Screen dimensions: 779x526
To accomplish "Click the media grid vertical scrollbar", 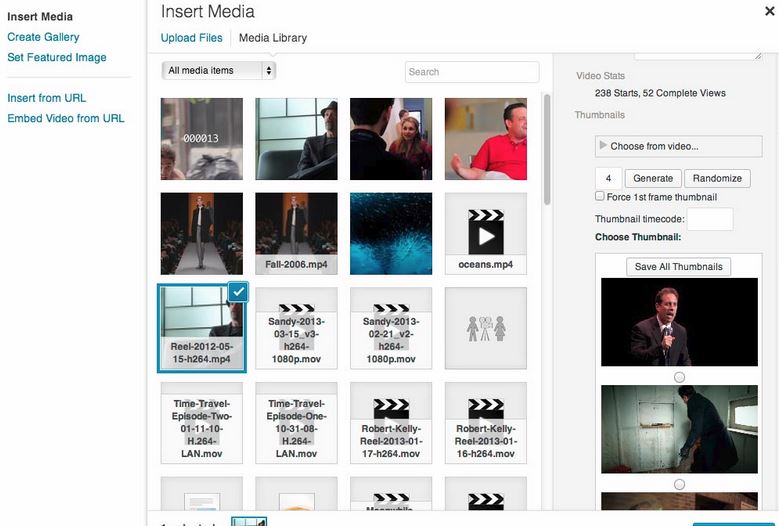I will pos(547,149).
